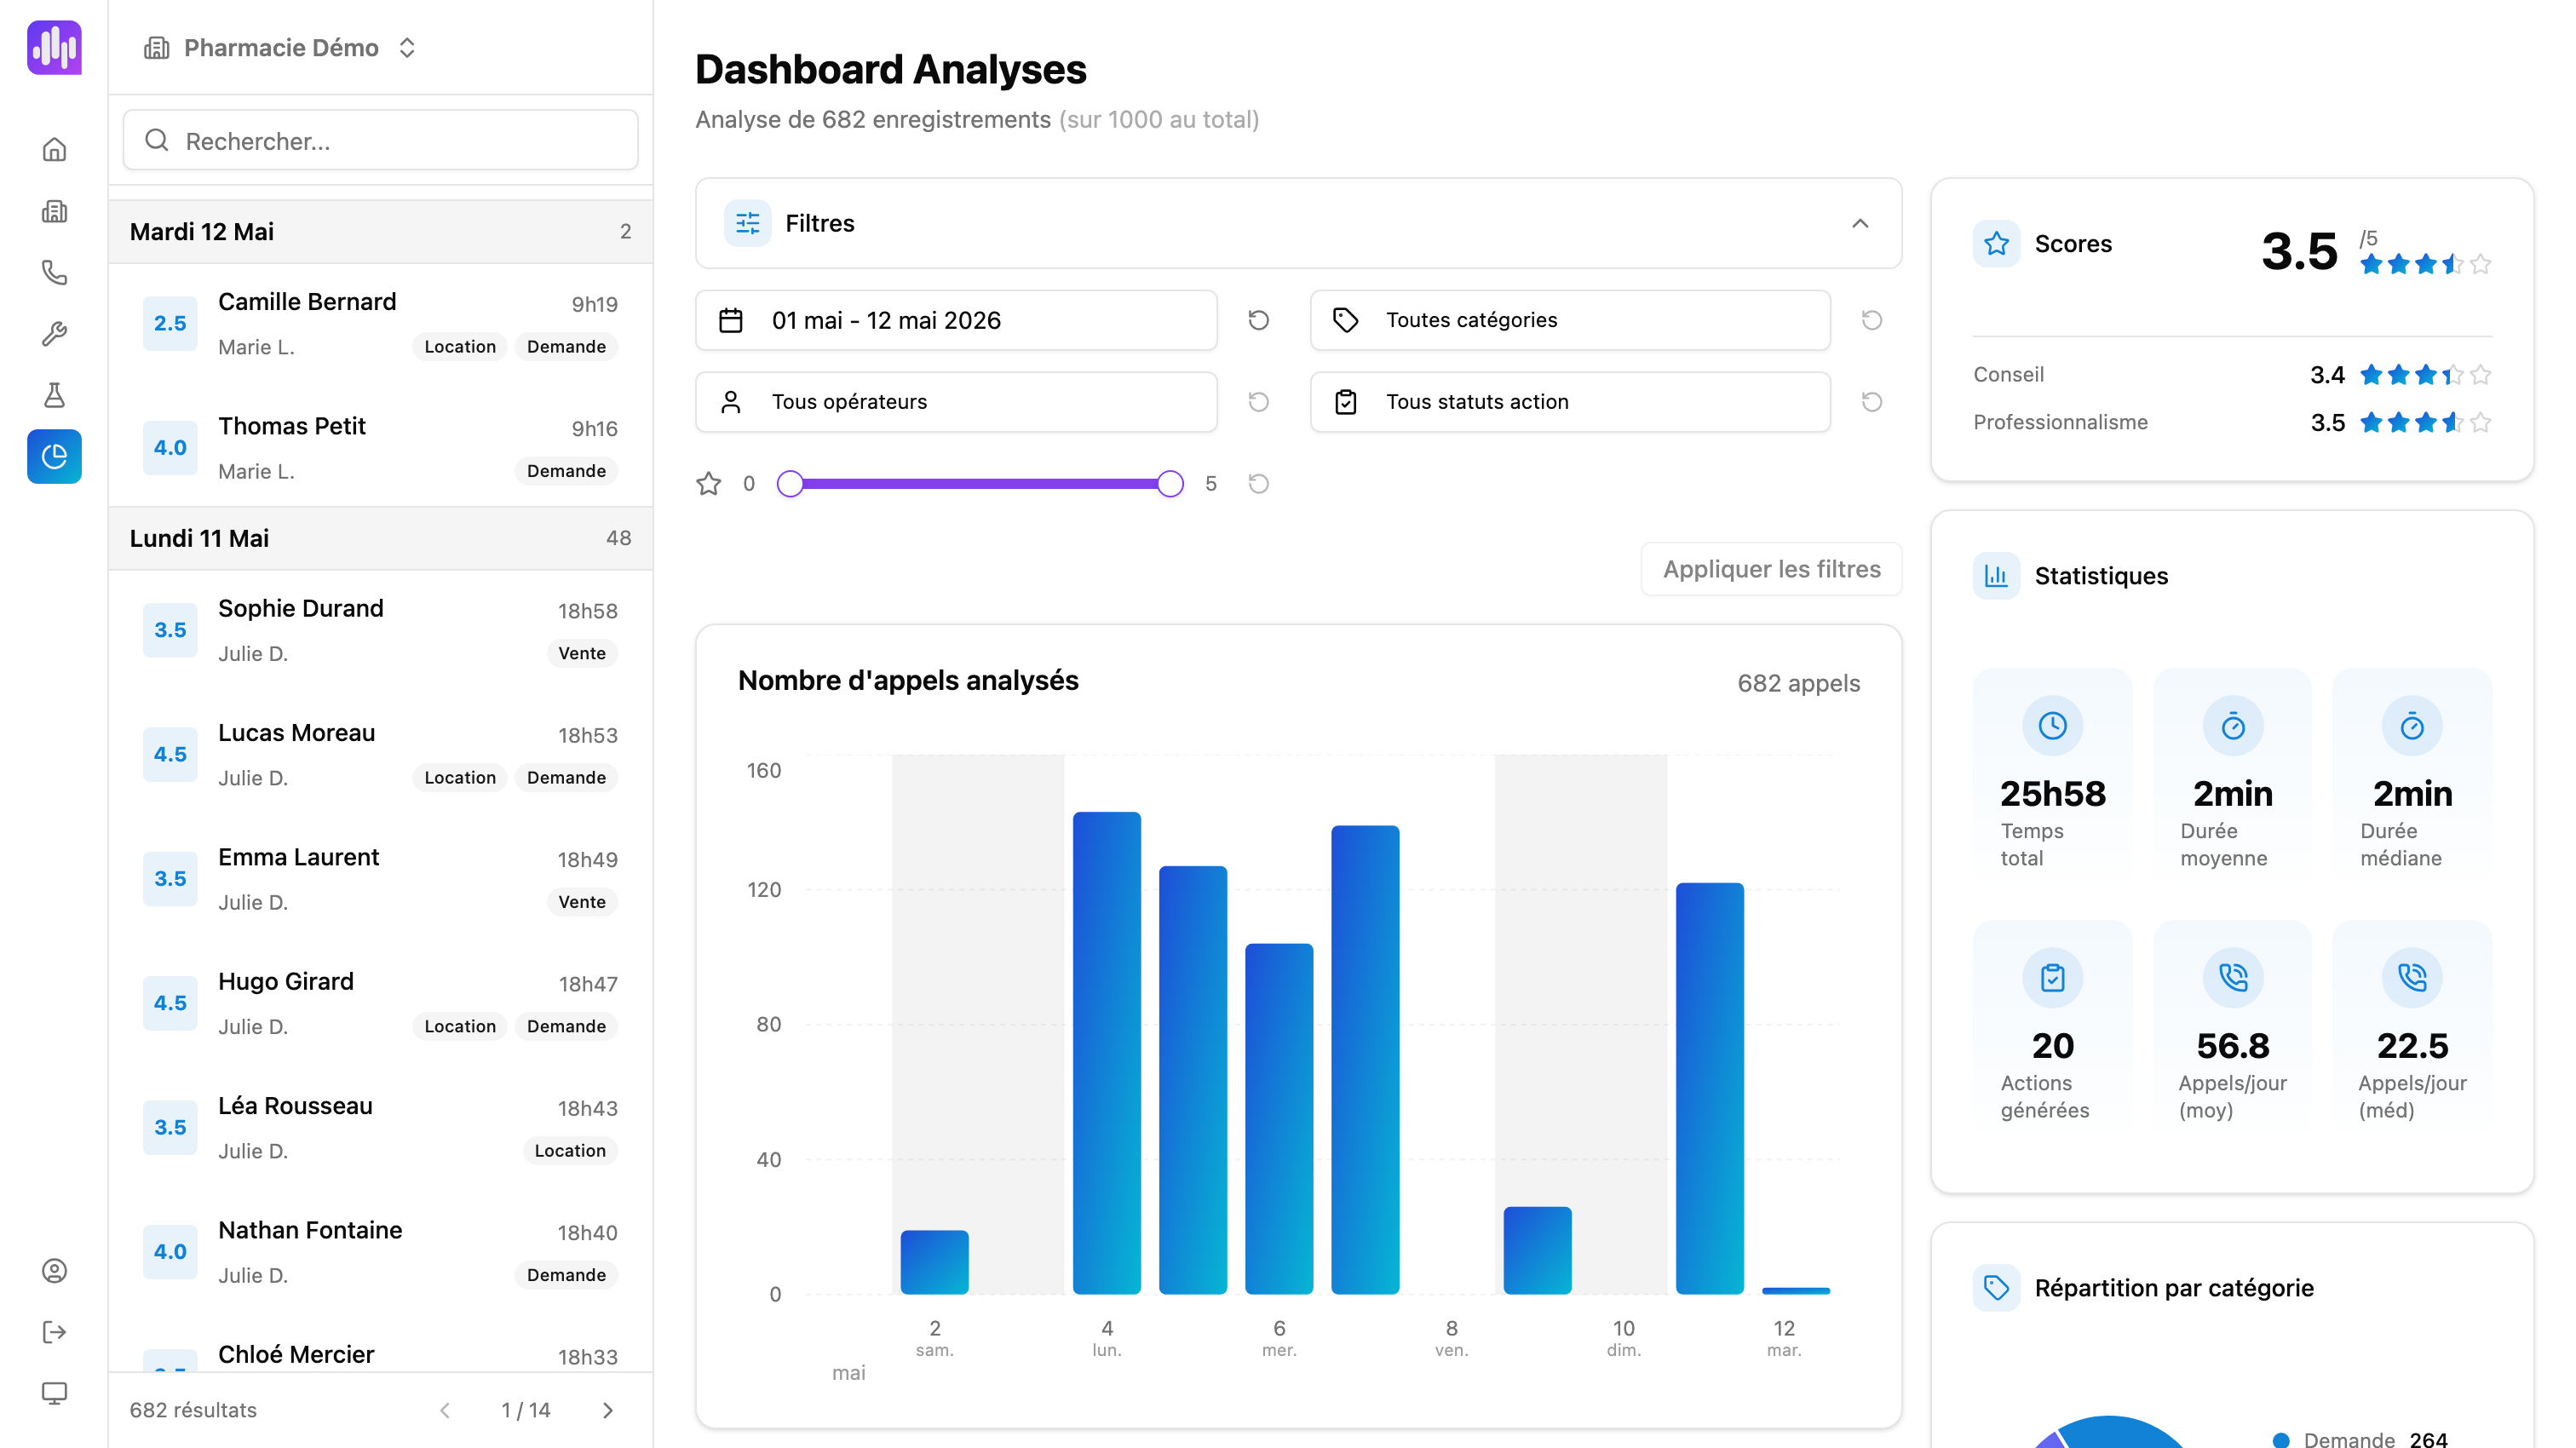Reset the Toutes catégories filter
The height and width of the screenshot is (1448, 2576).
point(1872,320)
